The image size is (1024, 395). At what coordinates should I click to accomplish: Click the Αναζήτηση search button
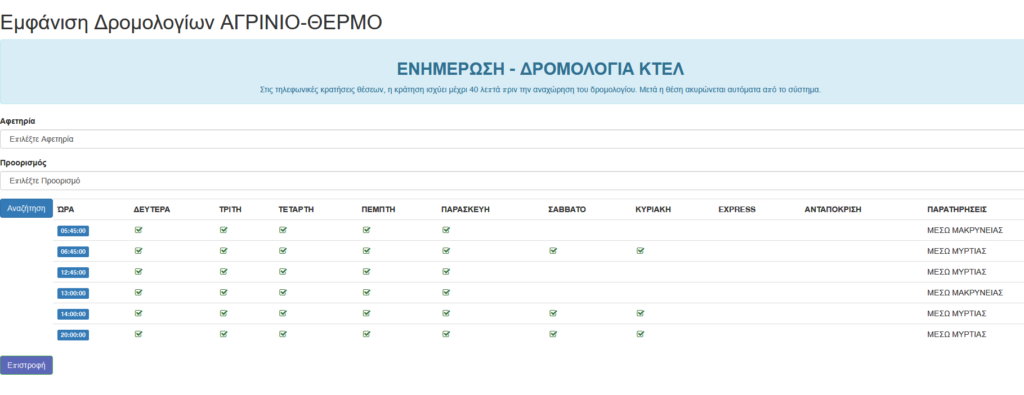pyautogui.click(x=26, y=208)
